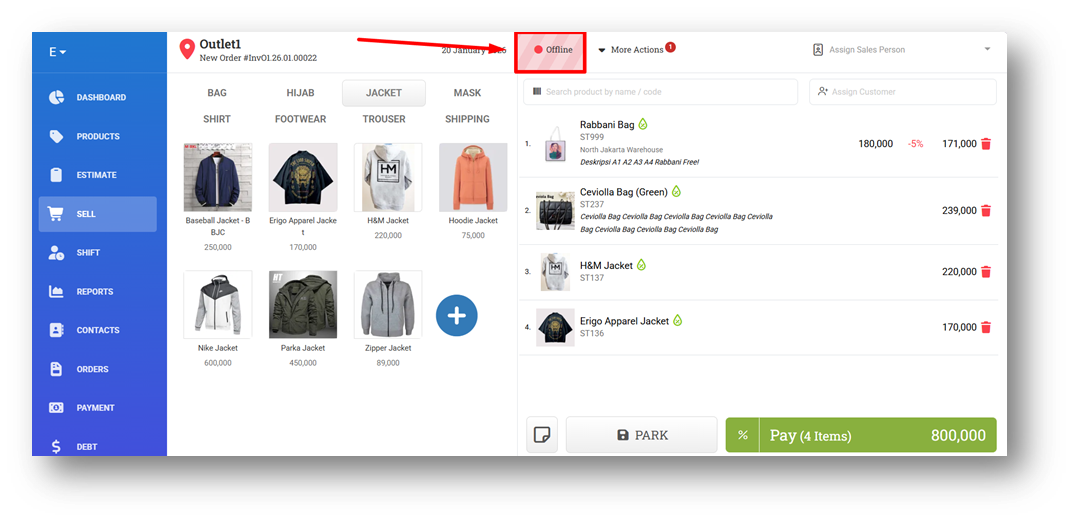Click the Orders document icon
This screenshot has height=521, width=1072.
(56, 369)
